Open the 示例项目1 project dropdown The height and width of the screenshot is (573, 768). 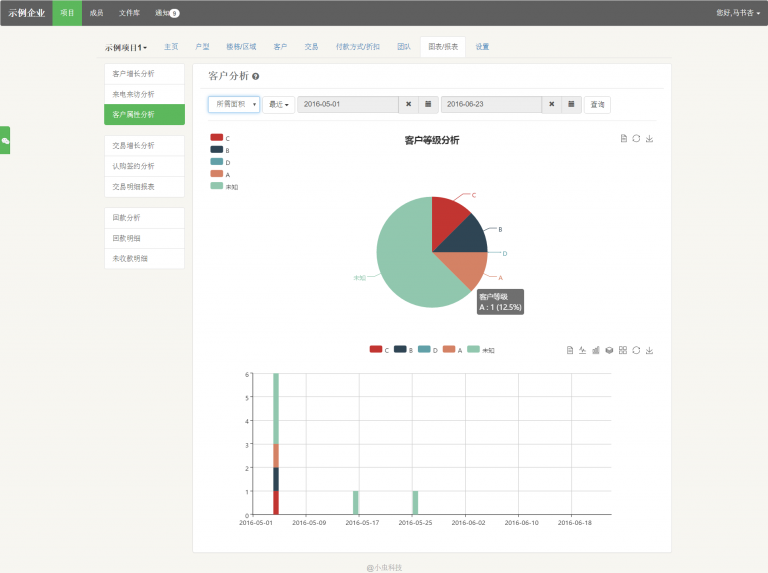[126, 47]
